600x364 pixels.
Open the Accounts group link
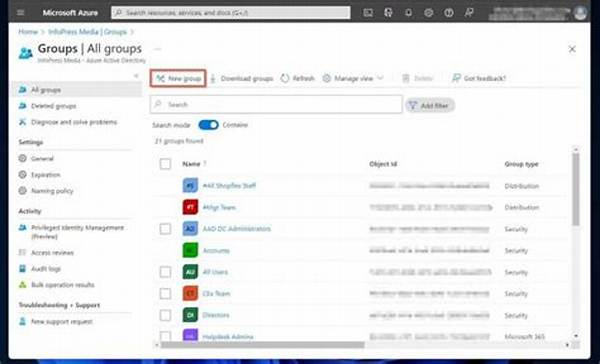(216, 251)
